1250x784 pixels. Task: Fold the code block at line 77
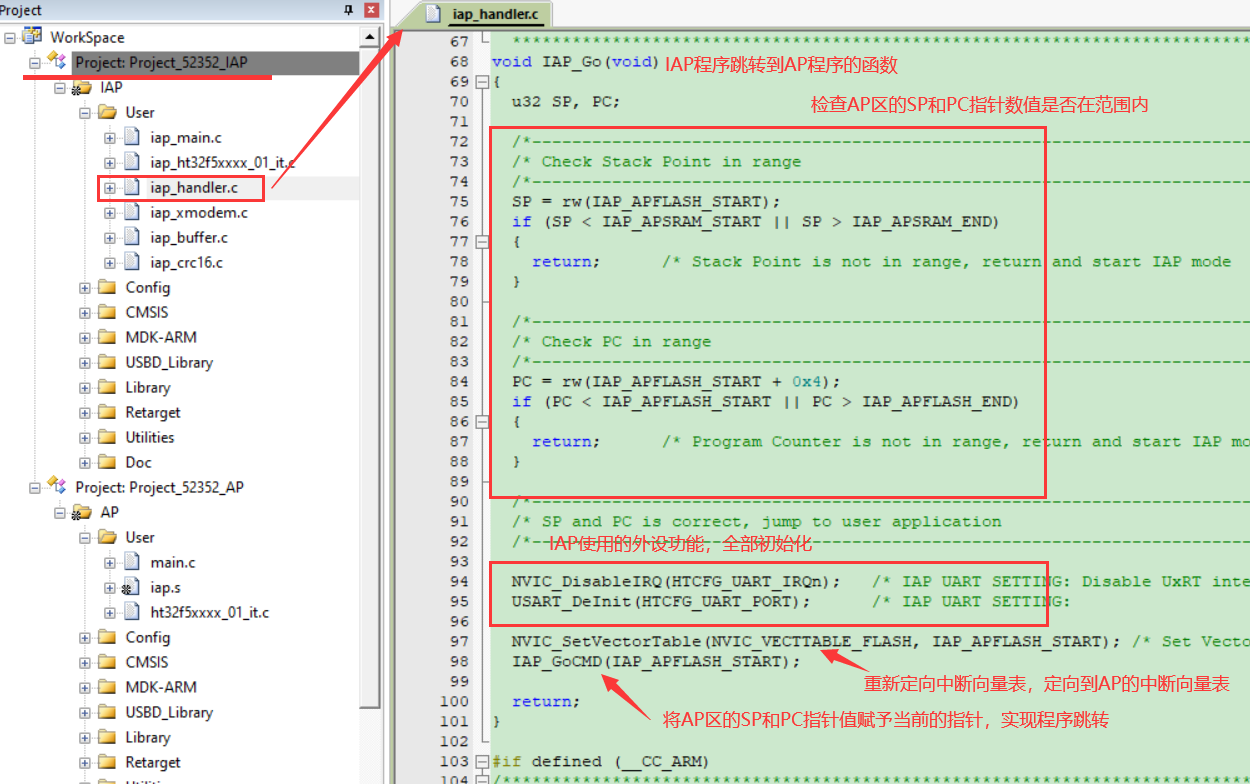(x=483, y=241)
